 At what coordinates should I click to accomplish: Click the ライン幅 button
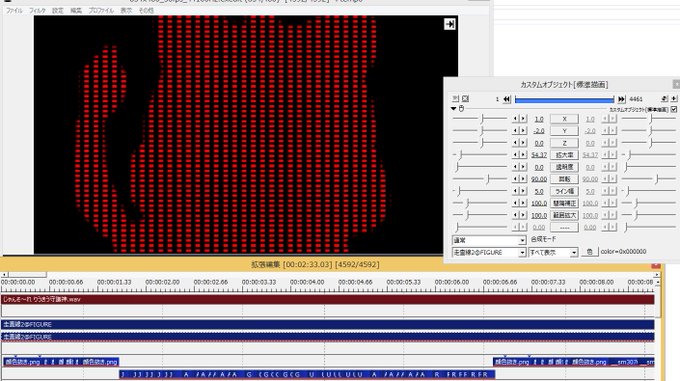click(x=564, y=191)
